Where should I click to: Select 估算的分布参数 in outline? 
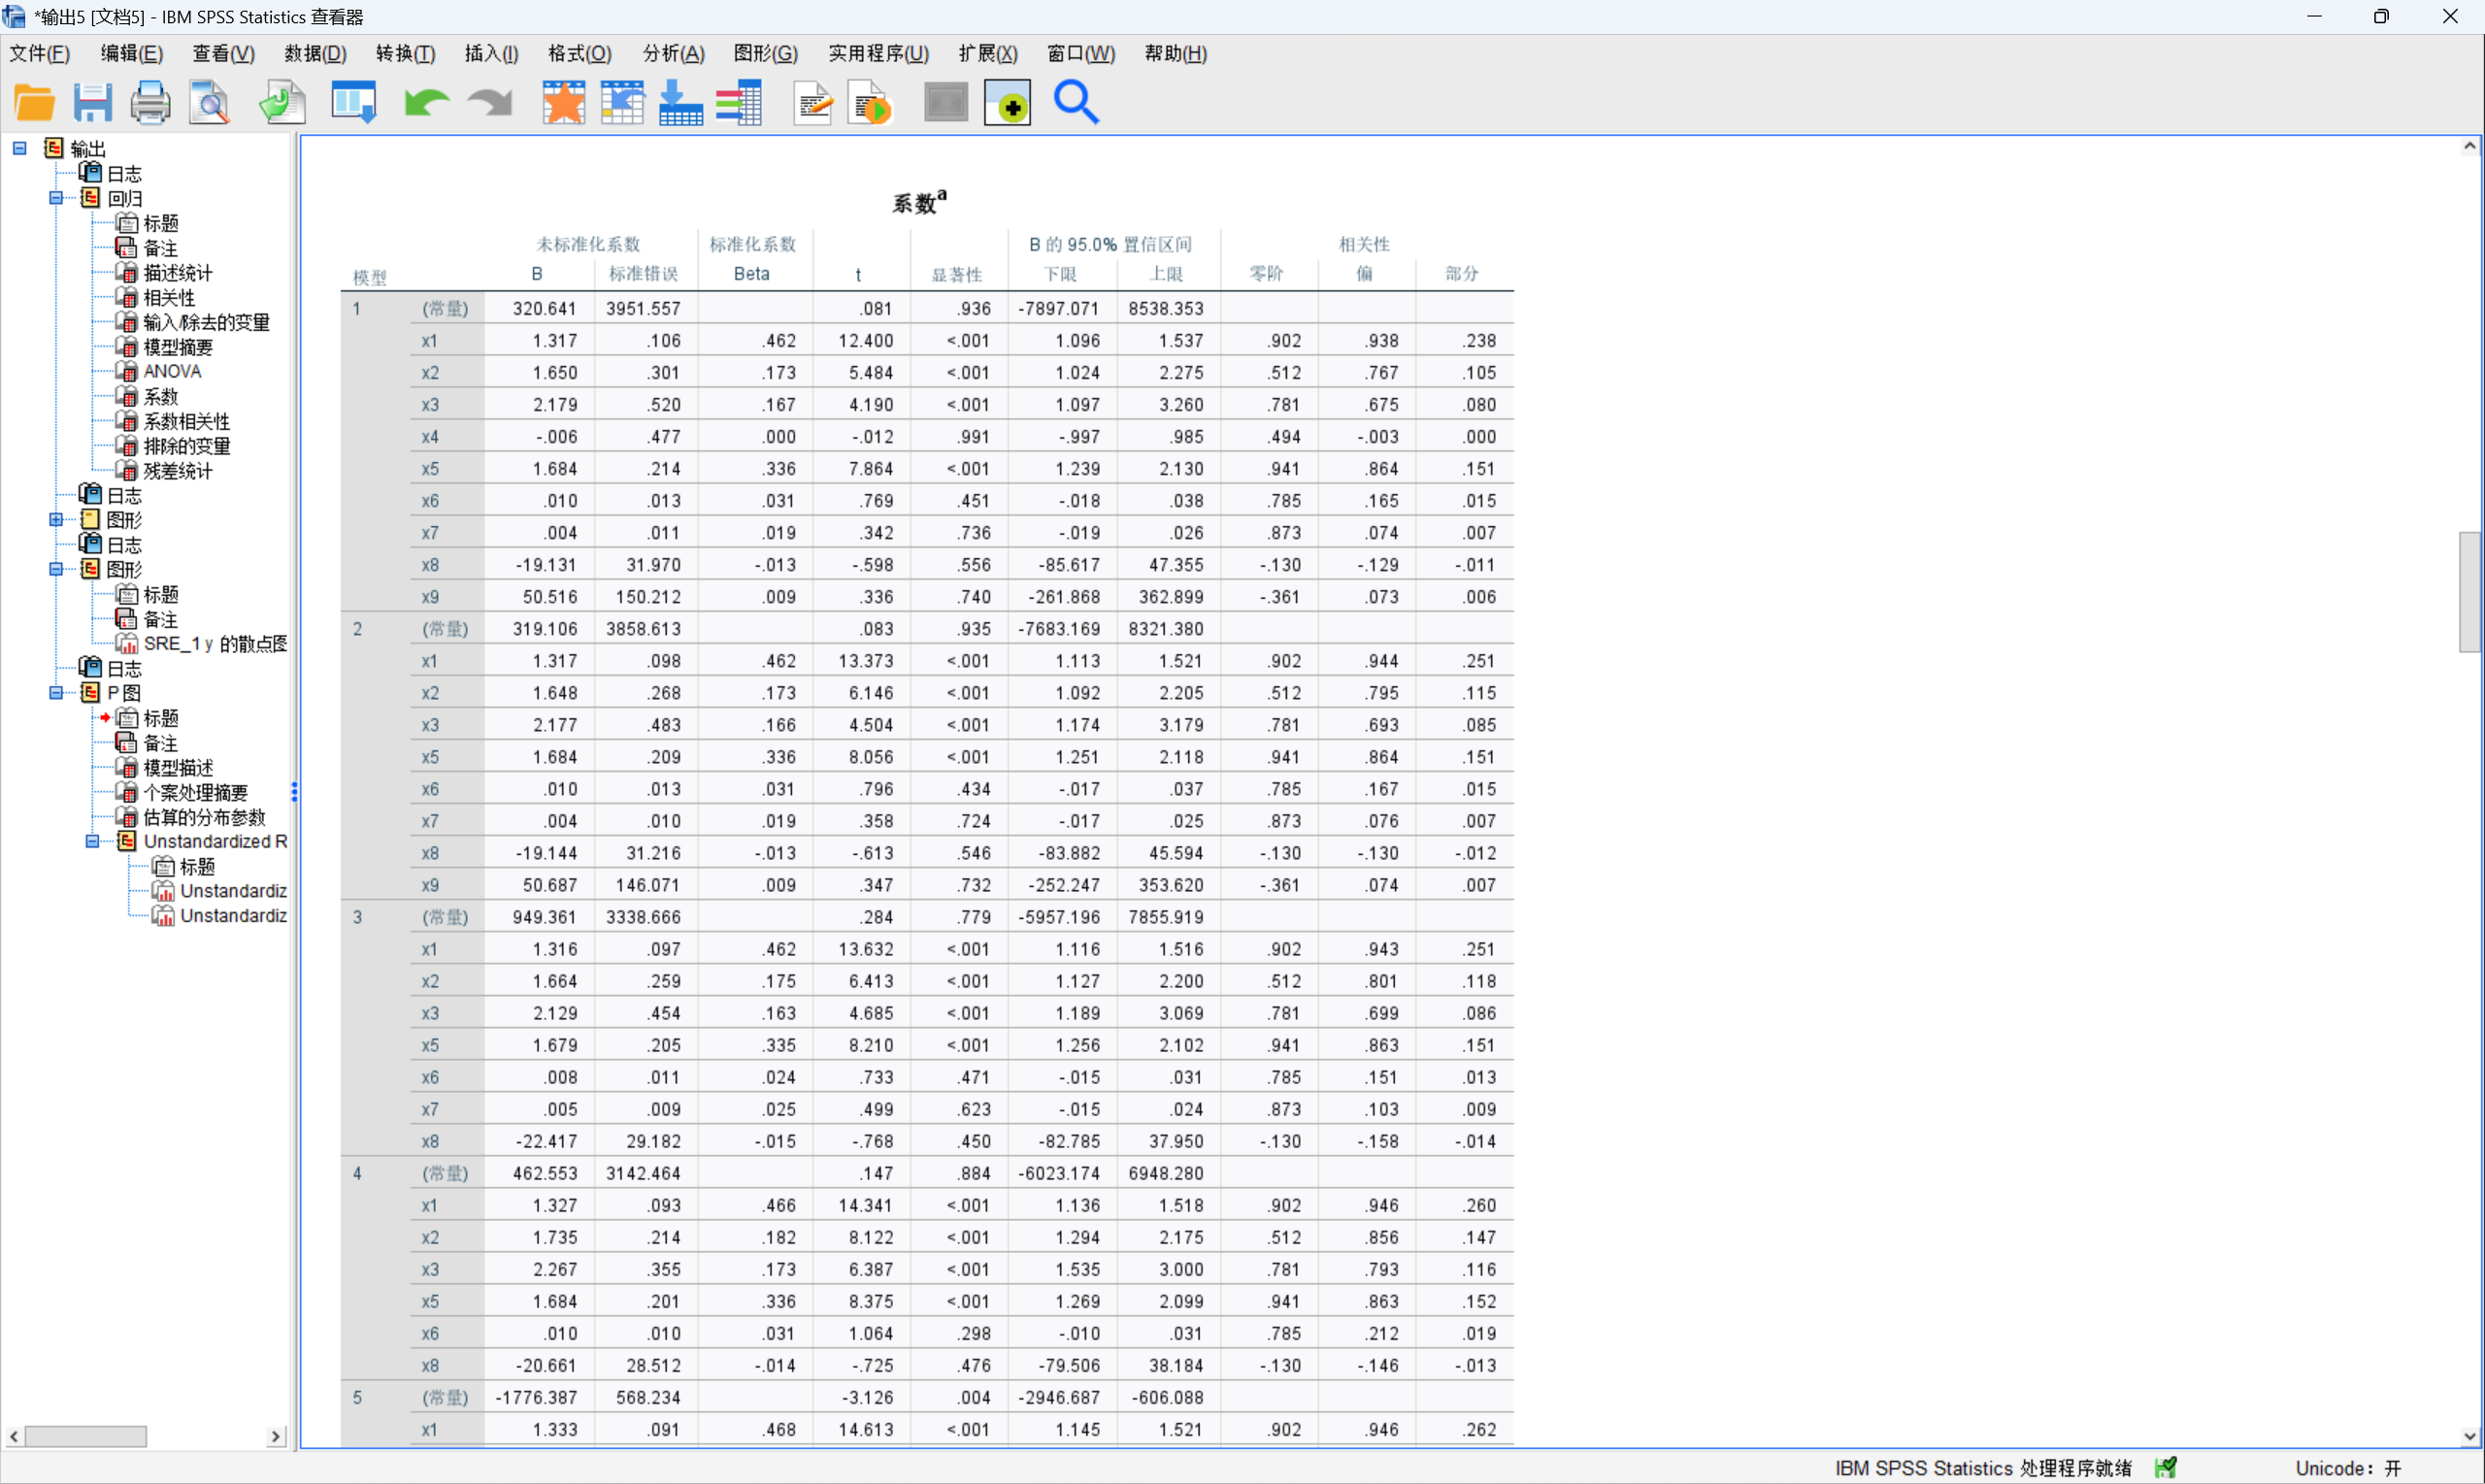click(x=204, y=817)
